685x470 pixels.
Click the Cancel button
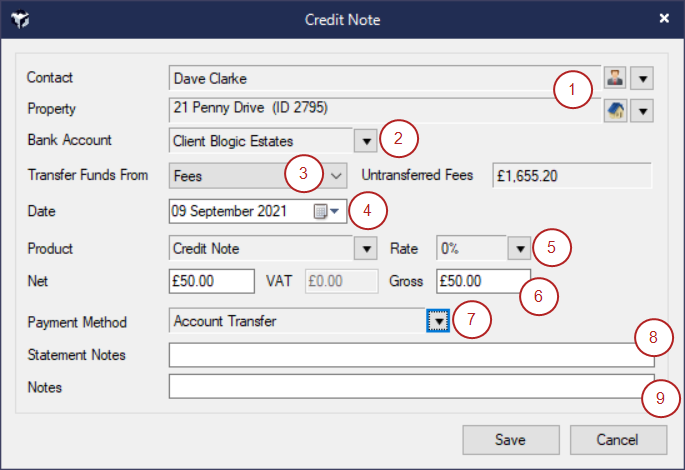[617, 440]
